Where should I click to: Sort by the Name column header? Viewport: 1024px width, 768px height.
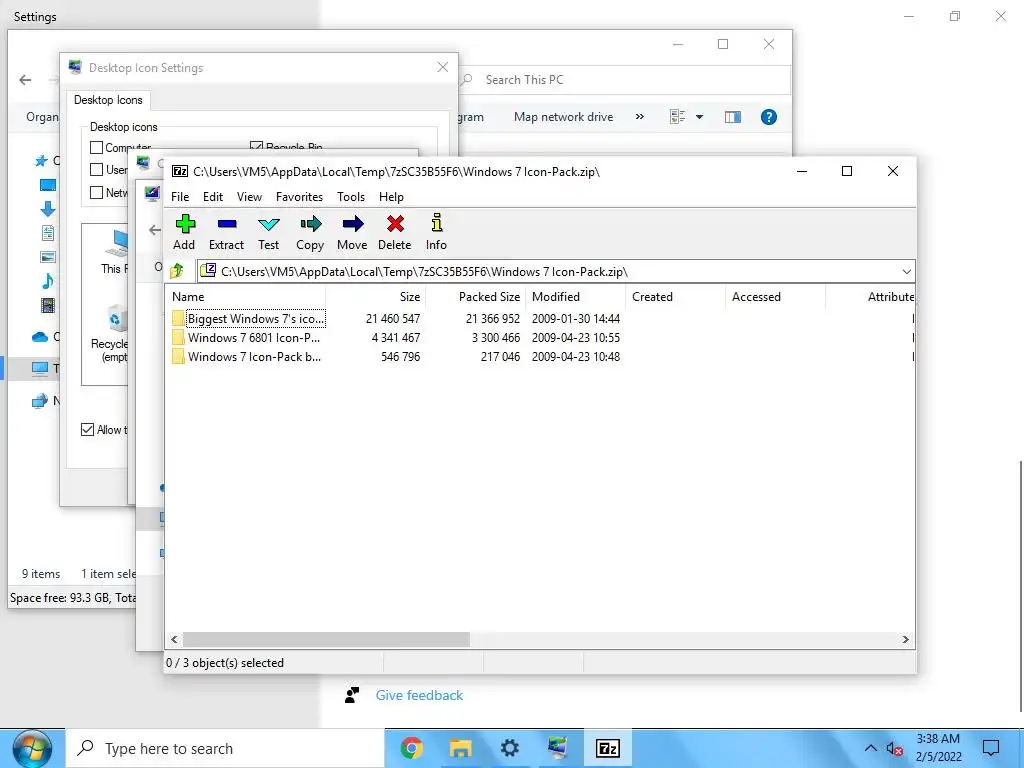pyautogui.click(x=246, y=296)
